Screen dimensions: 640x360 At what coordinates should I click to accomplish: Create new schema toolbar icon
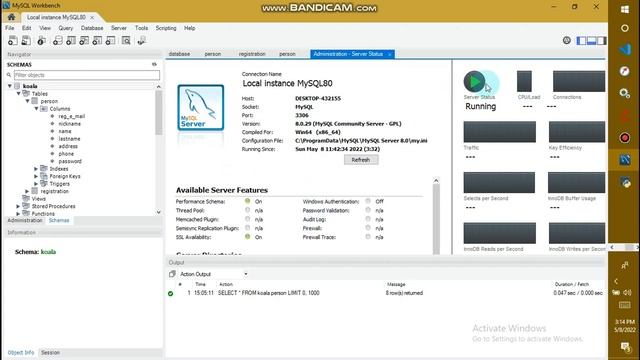(58, 40)
